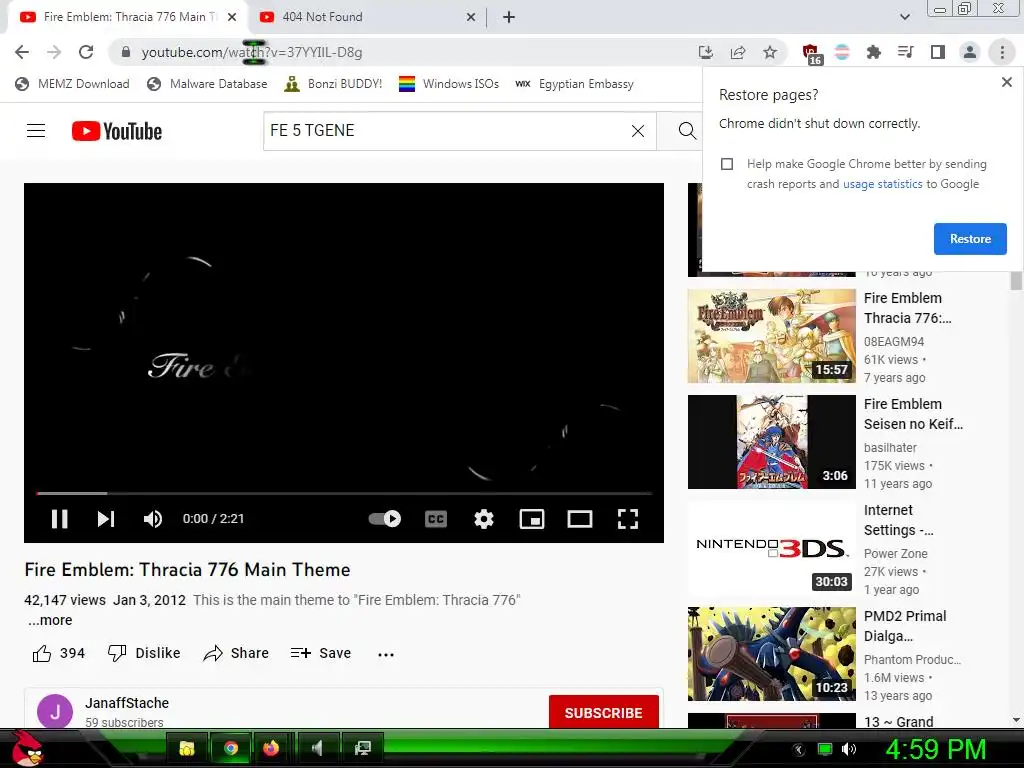1024x768 pixels.
Task: Select the Fire Emblem Thracia 776 tab
Action: [x=127, y=17]
